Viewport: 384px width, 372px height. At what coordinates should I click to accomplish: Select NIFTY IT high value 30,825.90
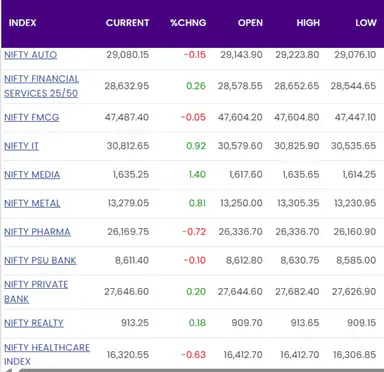pos(297,146)
